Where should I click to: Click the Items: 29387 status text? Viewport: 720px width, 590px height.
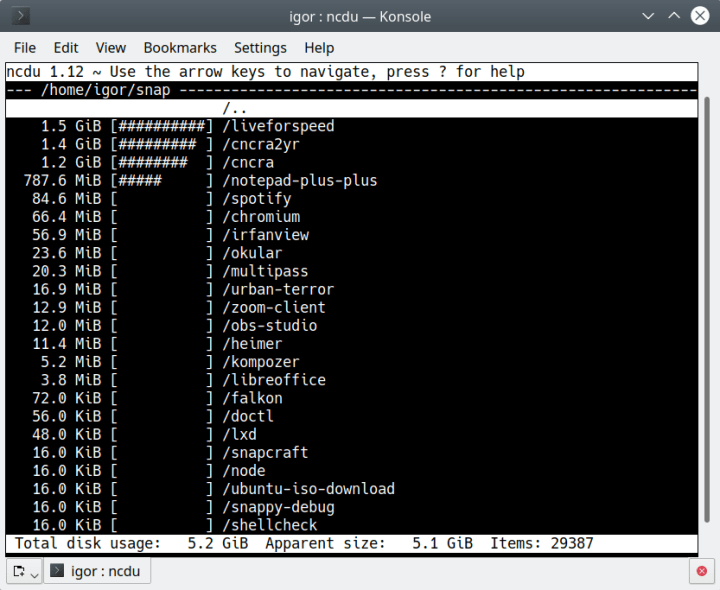point(542,544)
